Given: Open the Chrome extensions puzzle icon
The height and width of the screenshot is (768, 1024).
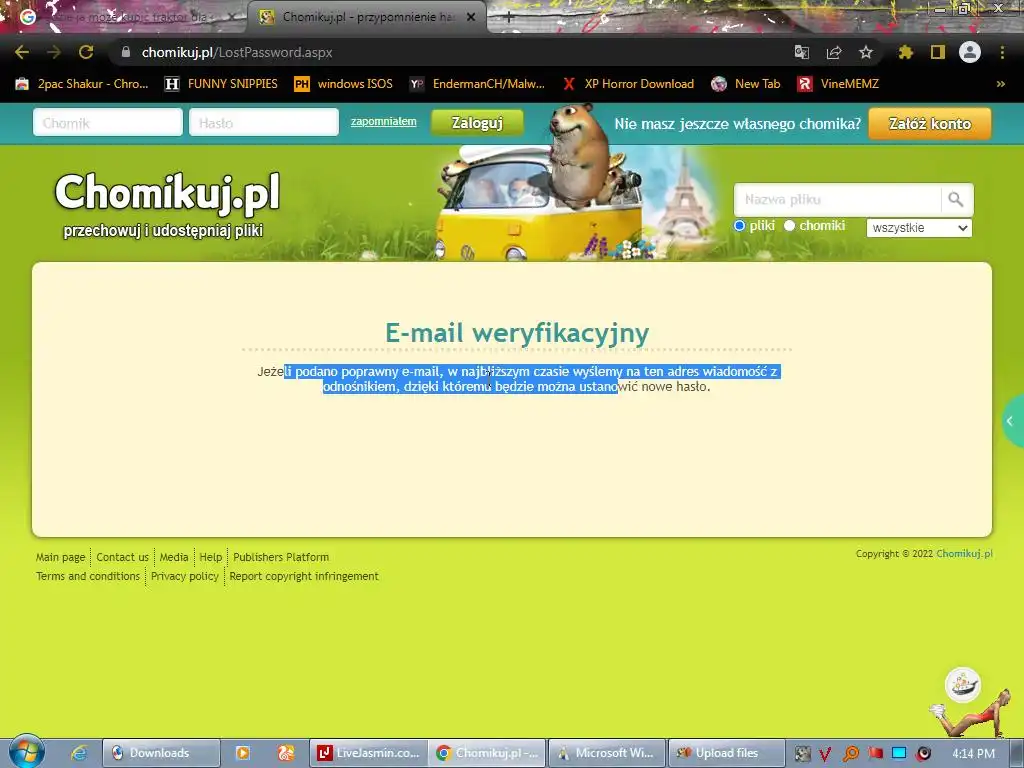Looking at the screenshot, I should (x=905, y=52).
